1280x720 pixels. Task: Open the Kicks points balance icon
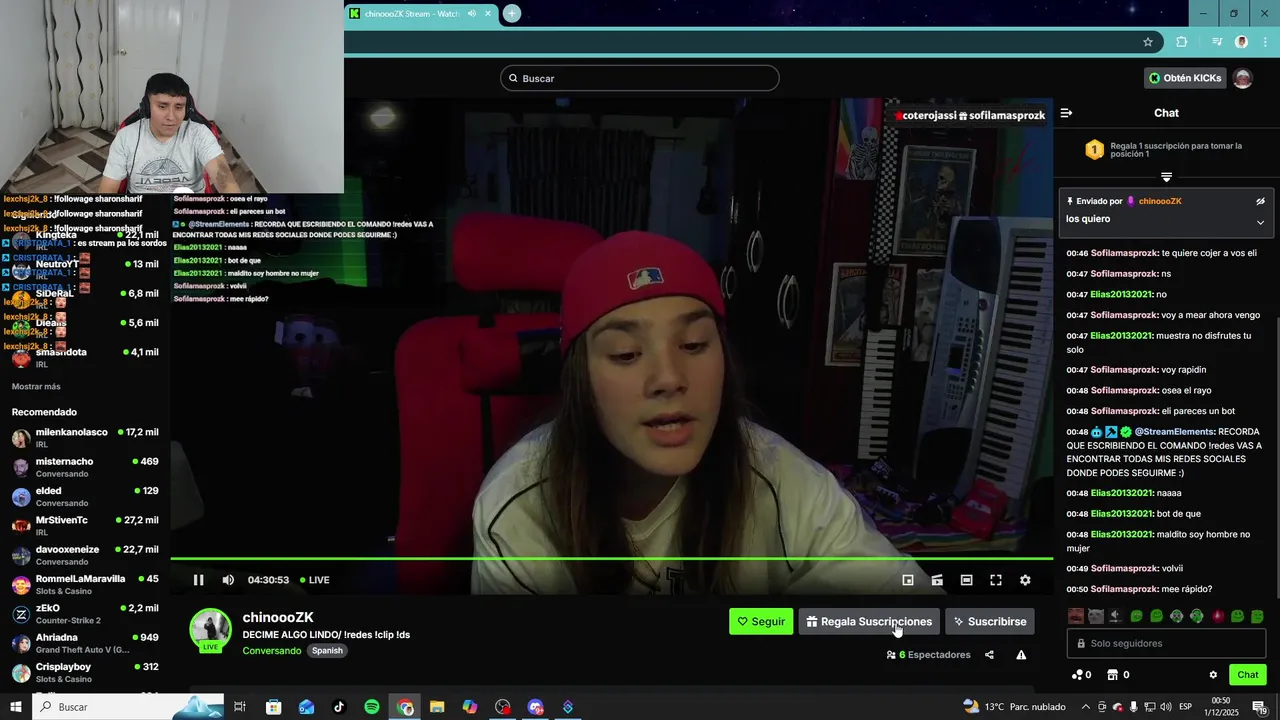1081,675
